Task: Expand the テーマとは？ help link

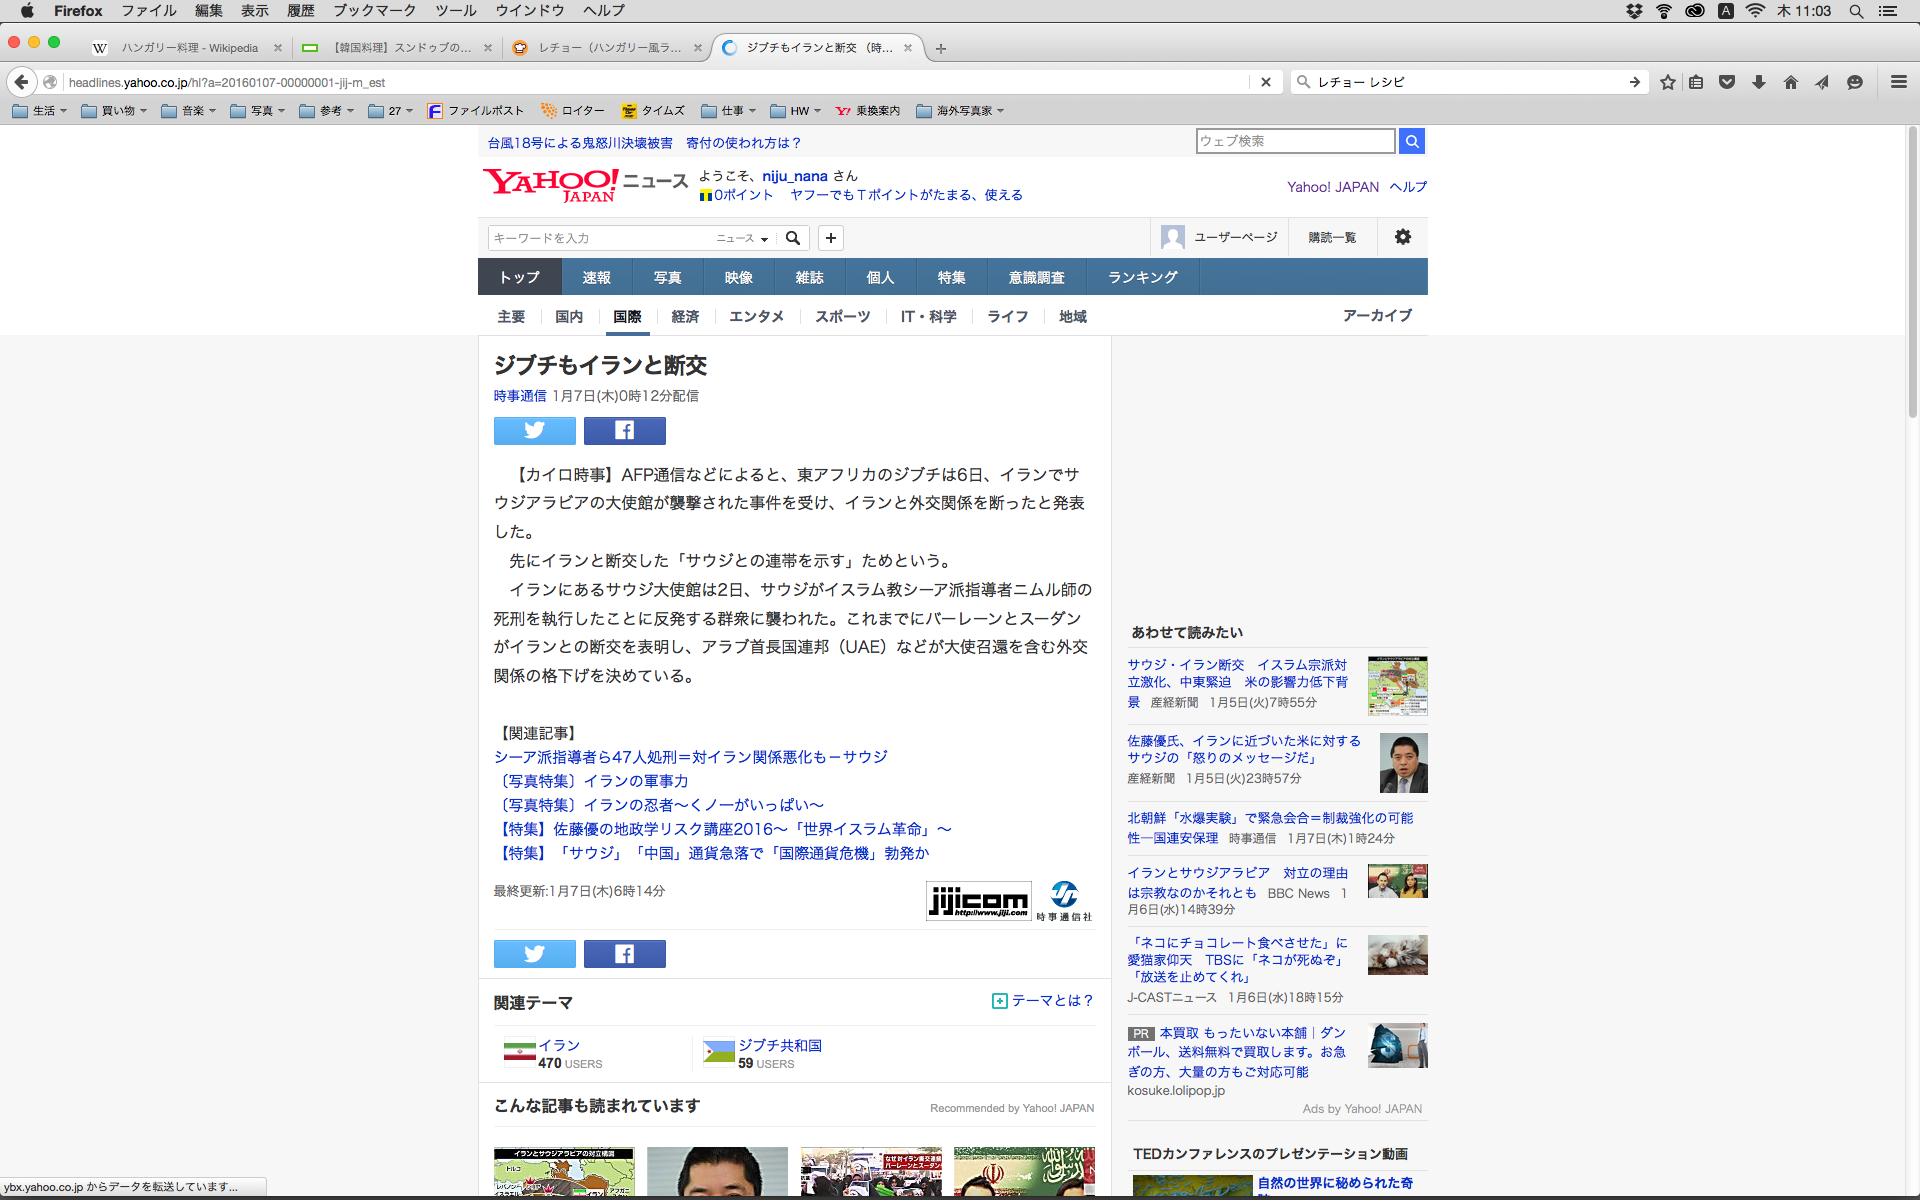Action: tap(1042, 1001)
